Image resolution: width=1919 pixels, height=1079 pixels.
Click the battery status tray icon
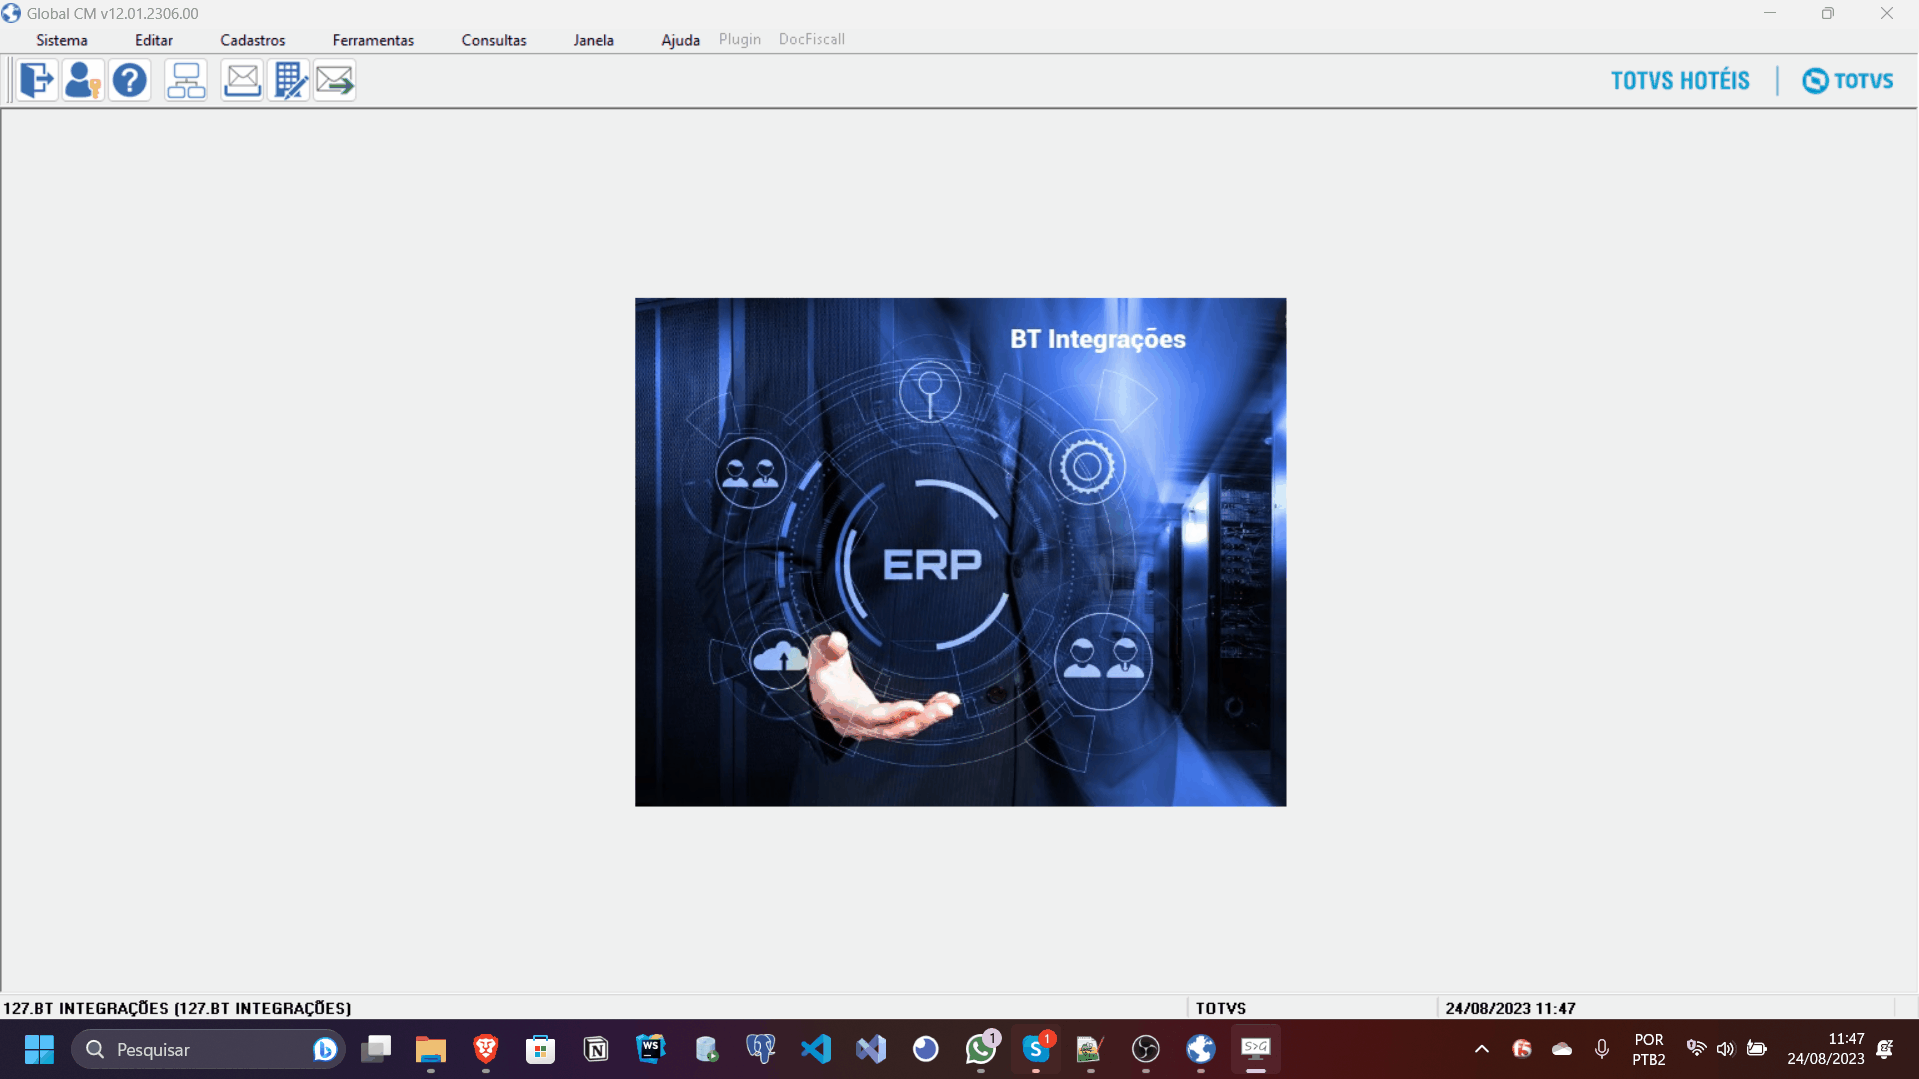click(1756, 1049)
